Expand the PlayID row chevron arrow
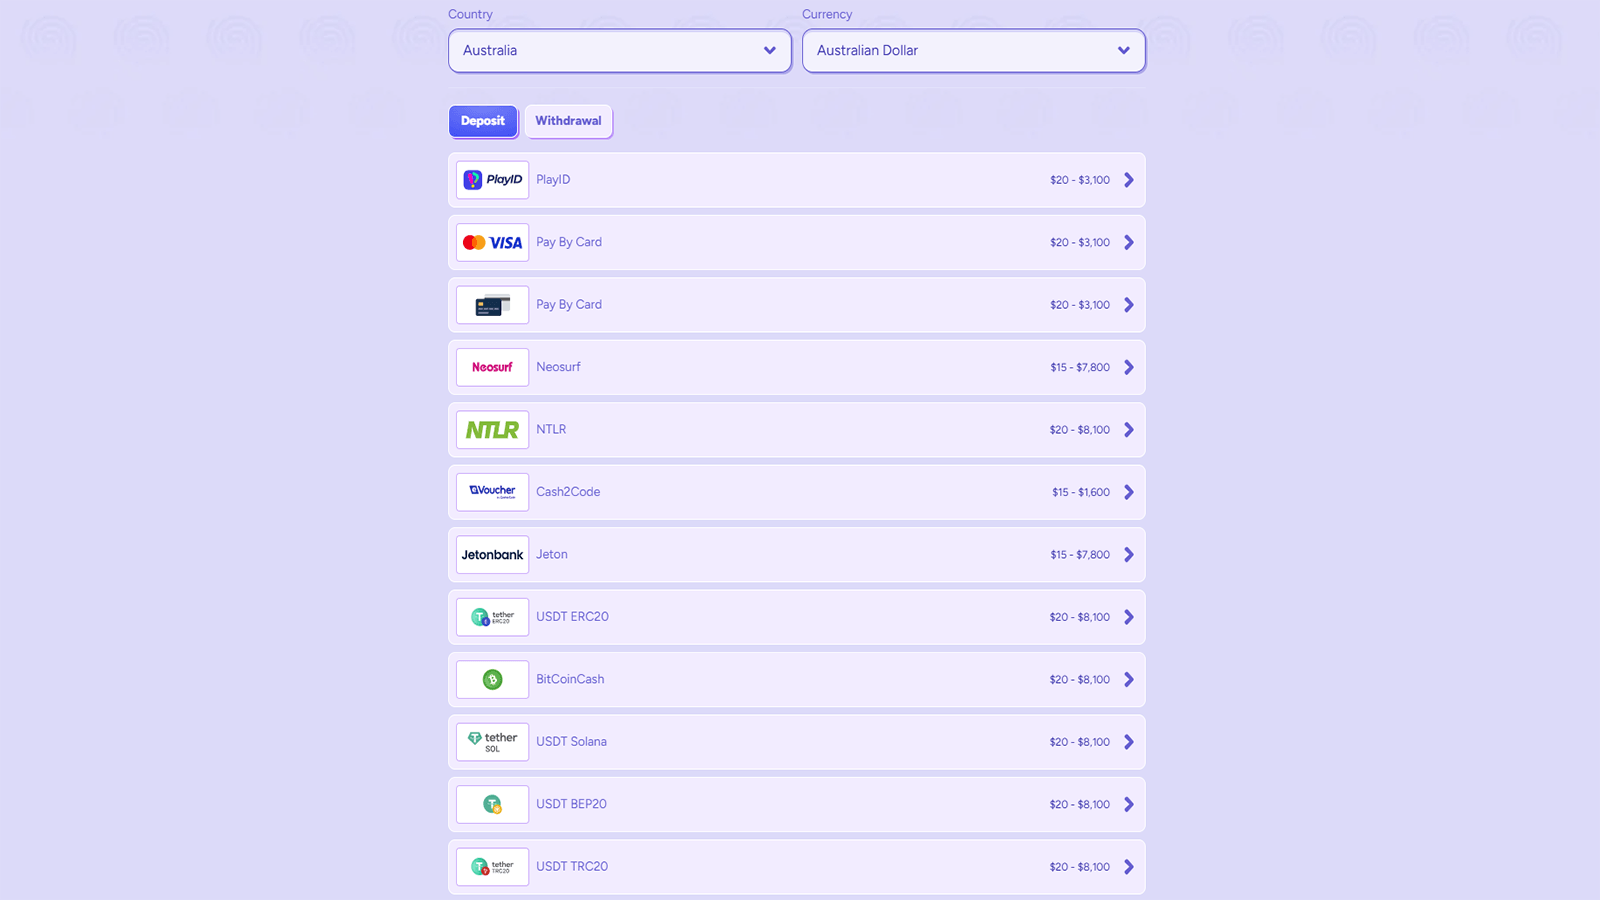Screen dimensions: 1600x900 1128,180
